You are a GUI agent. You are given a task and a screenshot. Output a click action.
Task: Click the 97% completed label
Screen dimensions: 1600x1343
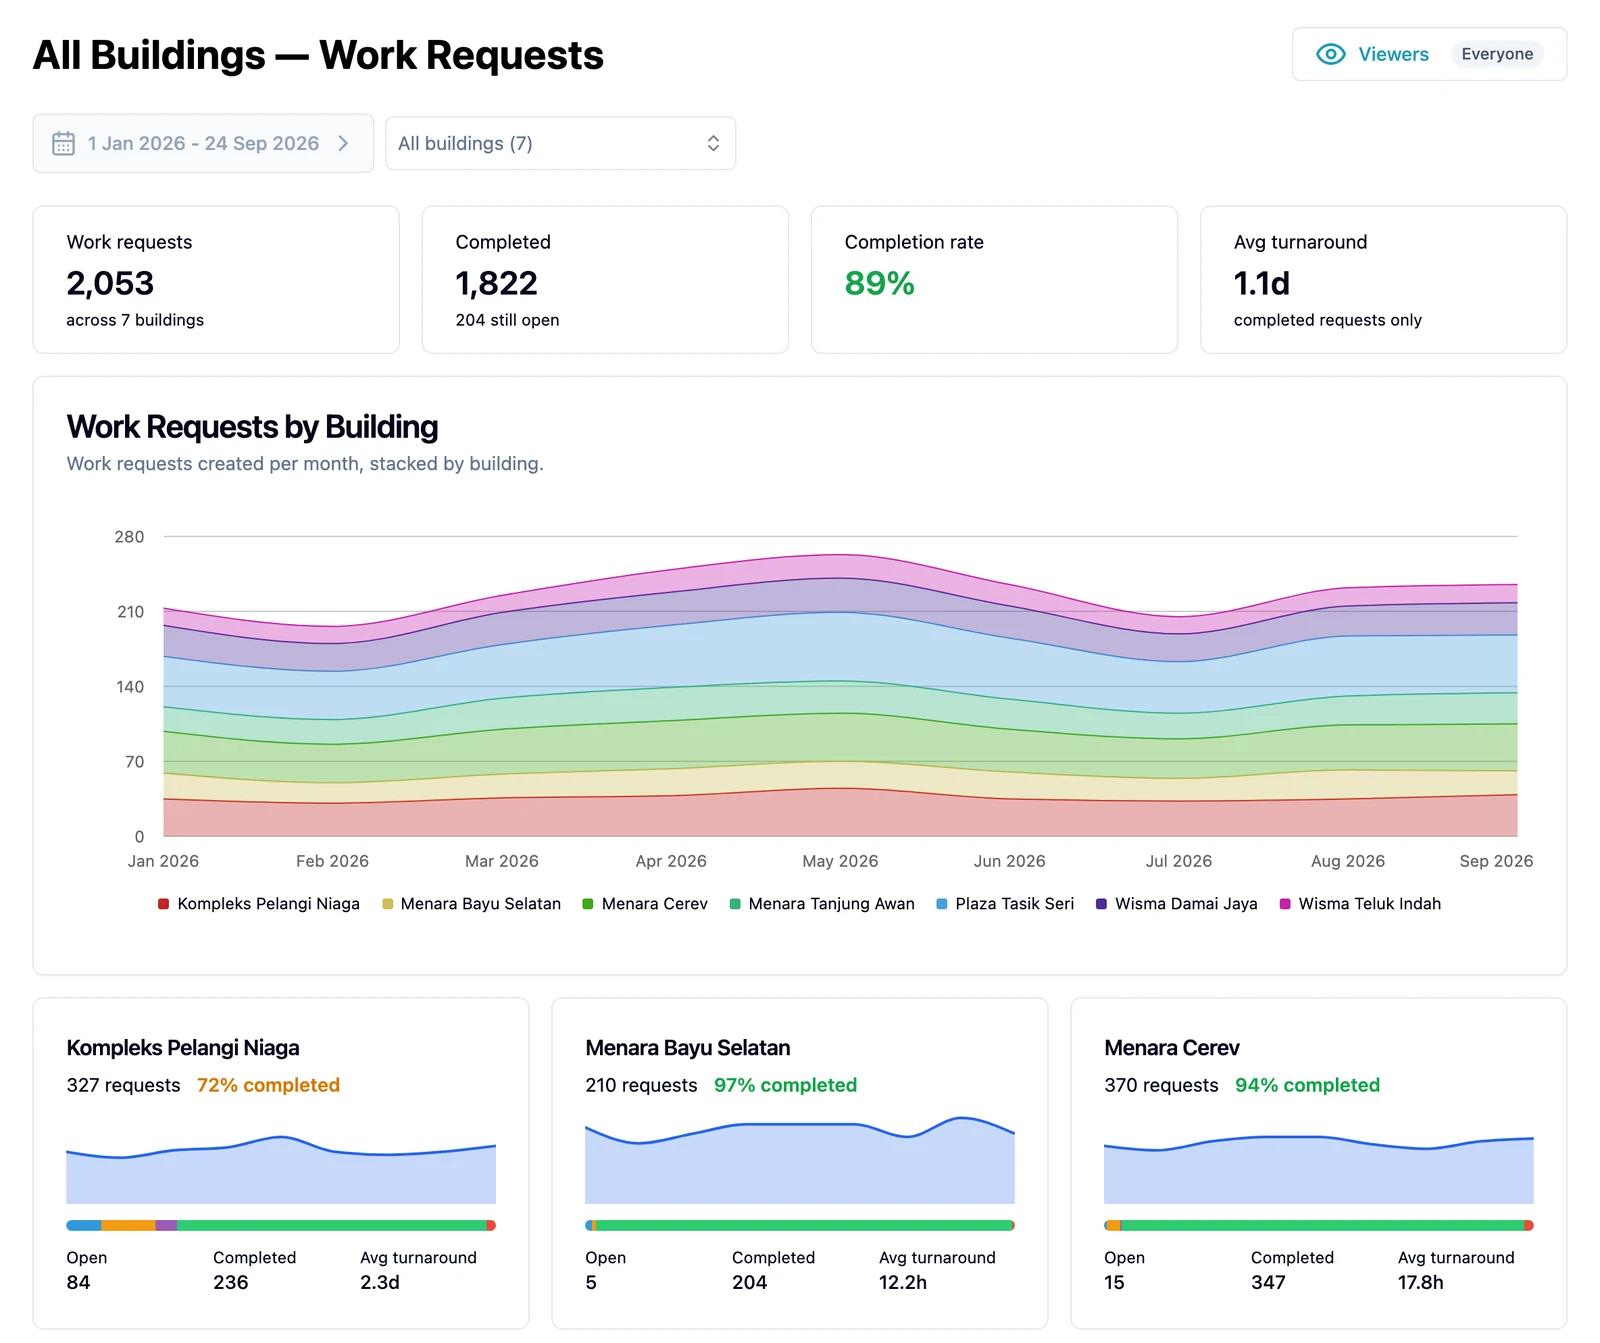pos(785,1085)
